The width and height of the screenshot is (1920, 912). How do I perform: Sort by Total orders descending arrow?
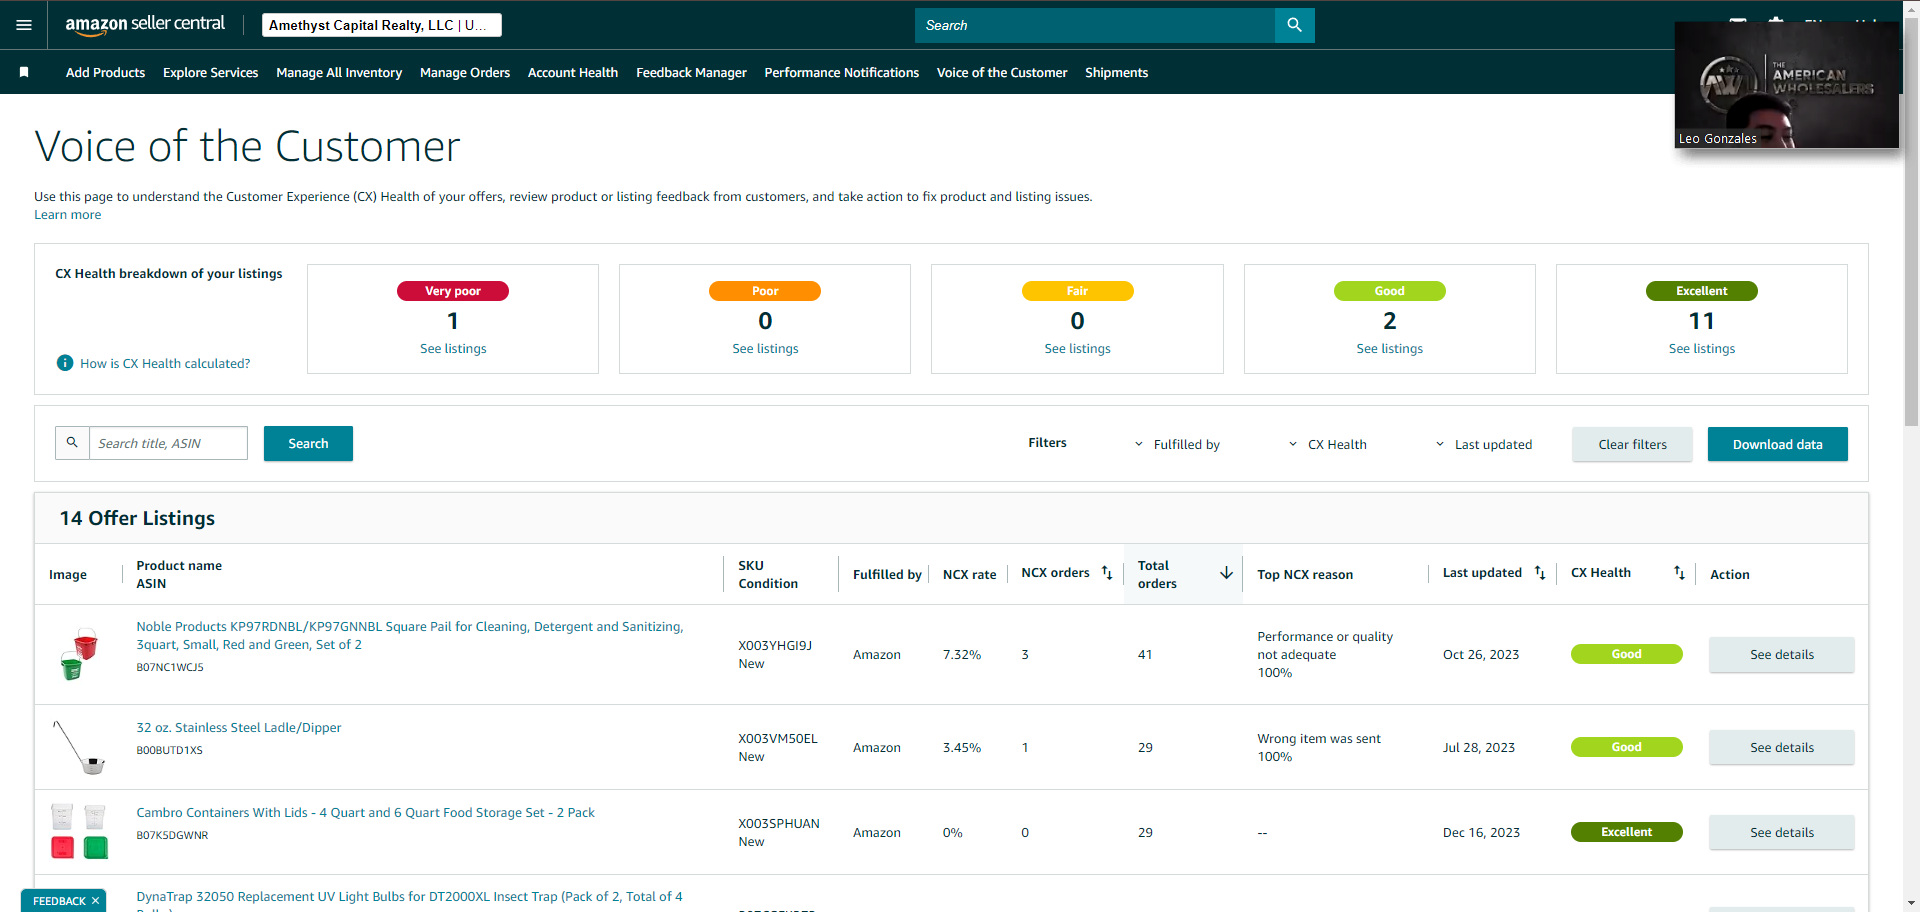1226,573
